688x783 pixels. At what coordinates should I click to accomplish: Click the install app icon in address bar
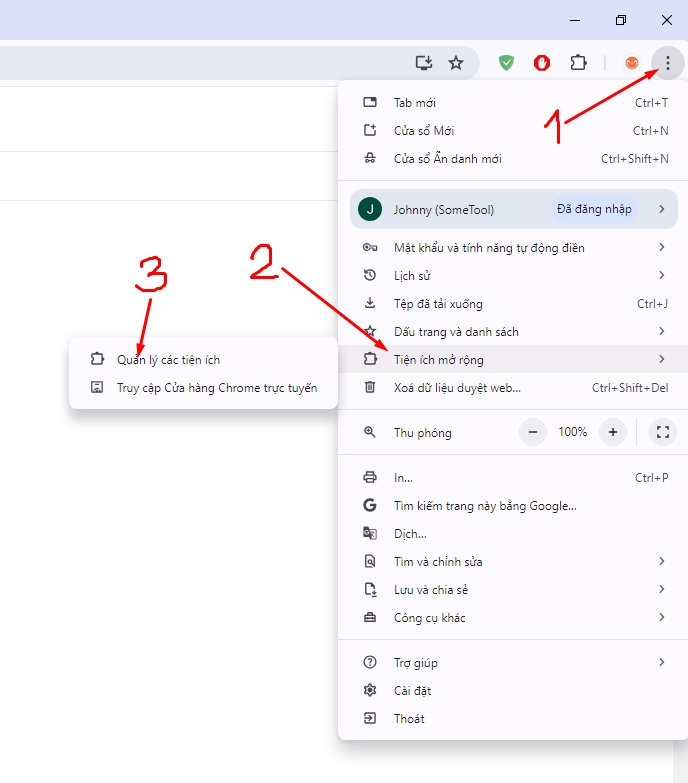[x=424, y=63]
